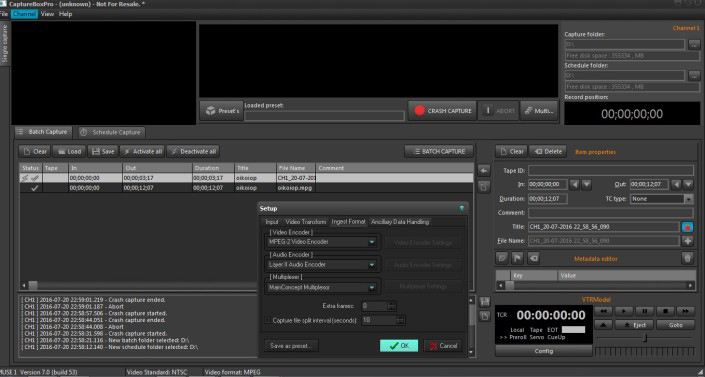Open the Video Transform tab in Setup
Image resolution: width=705 pixels, height=377 pixels.
coord(305,222)
